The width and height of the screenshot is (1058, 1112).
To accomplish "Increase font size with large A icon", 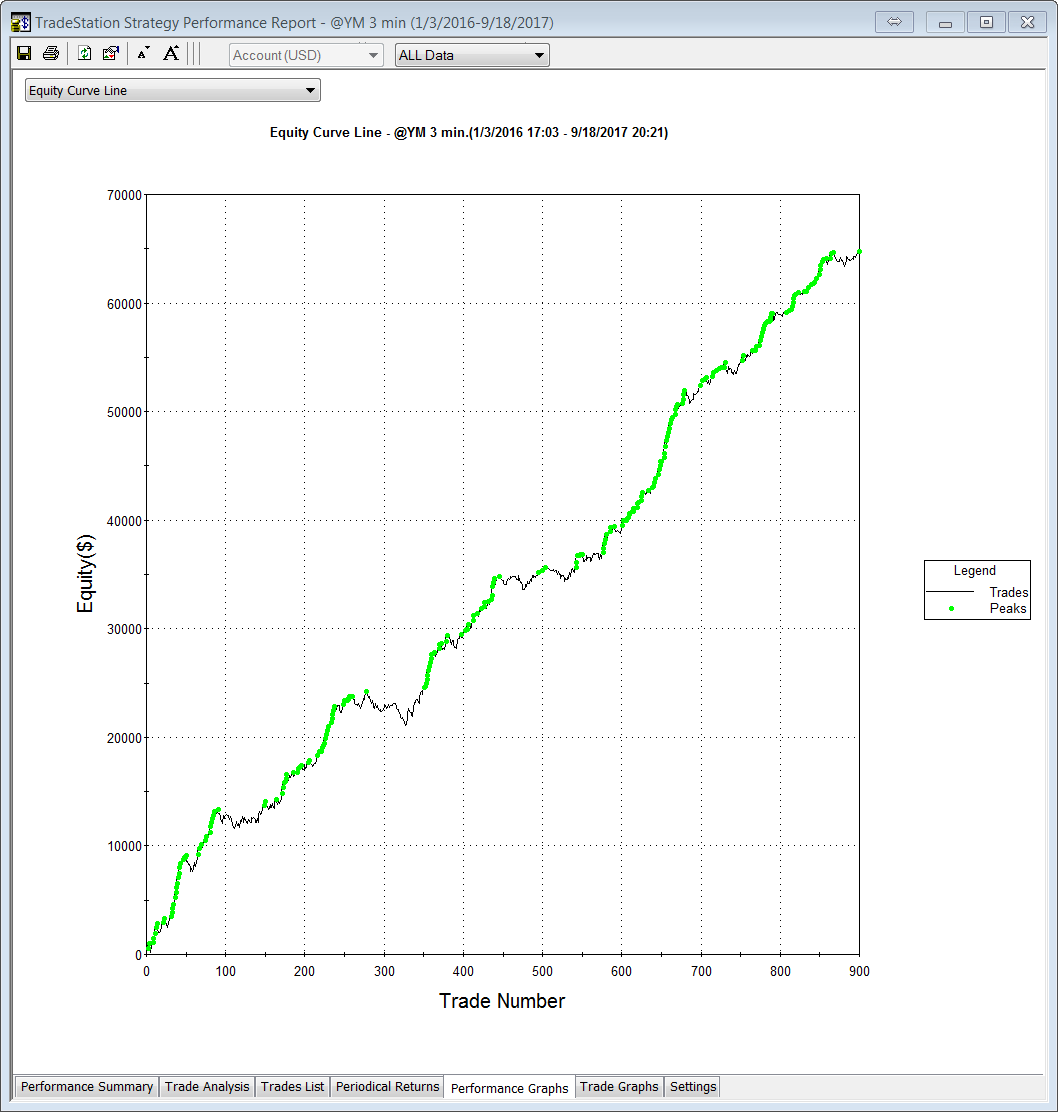I will (171, 54).
